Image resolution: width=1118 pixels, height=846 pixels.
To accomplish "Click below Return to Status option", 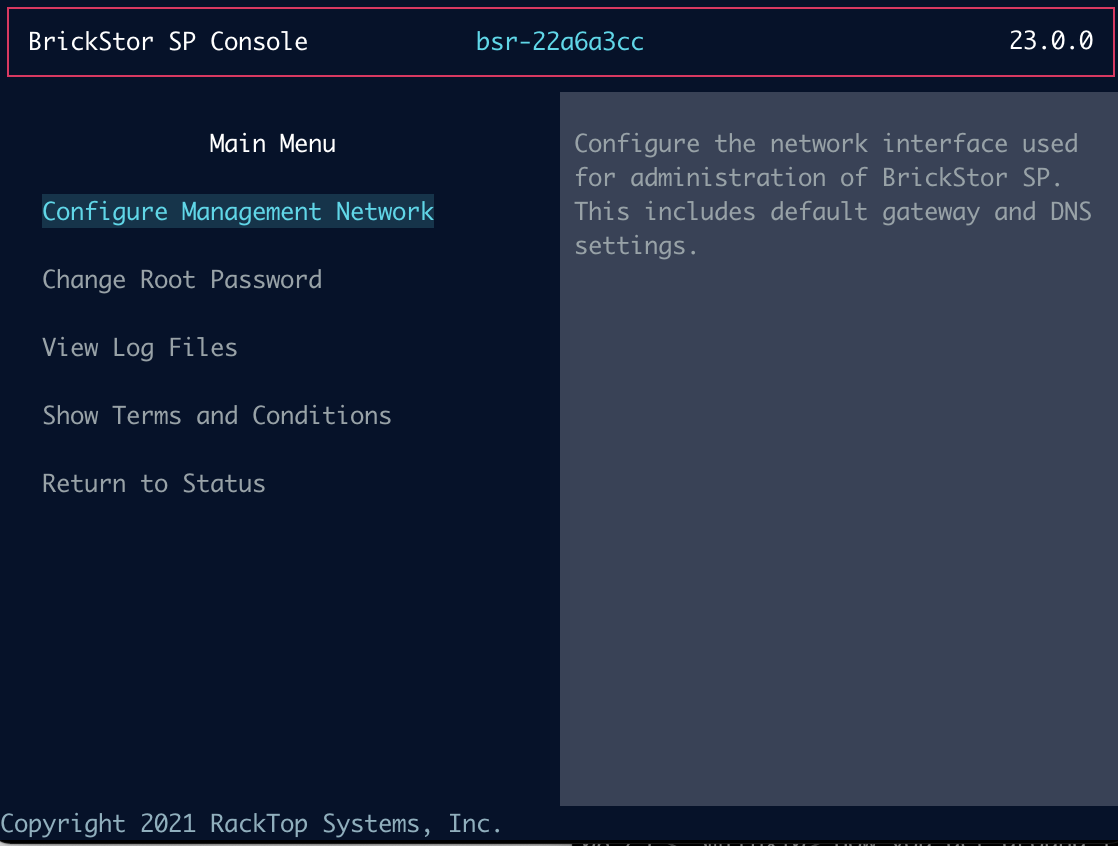I will click(153, 550).
